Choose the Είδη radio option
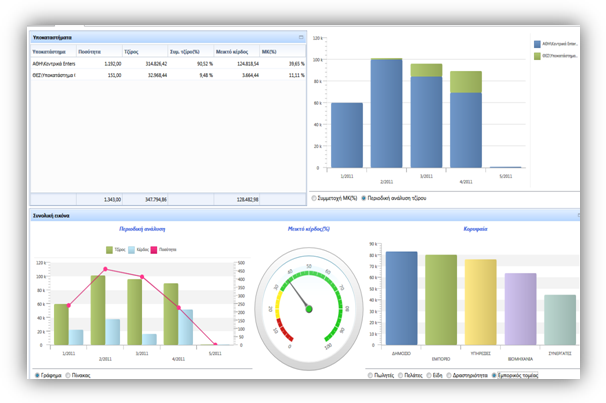Screen dimensions: 606x403 click(429, 375)
